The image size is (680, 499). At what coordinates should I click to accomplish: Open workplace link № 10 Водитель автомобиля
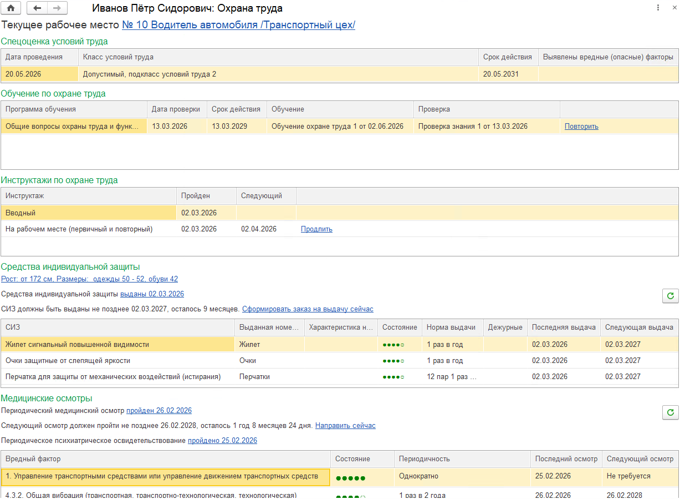click(x=239, y=25)
